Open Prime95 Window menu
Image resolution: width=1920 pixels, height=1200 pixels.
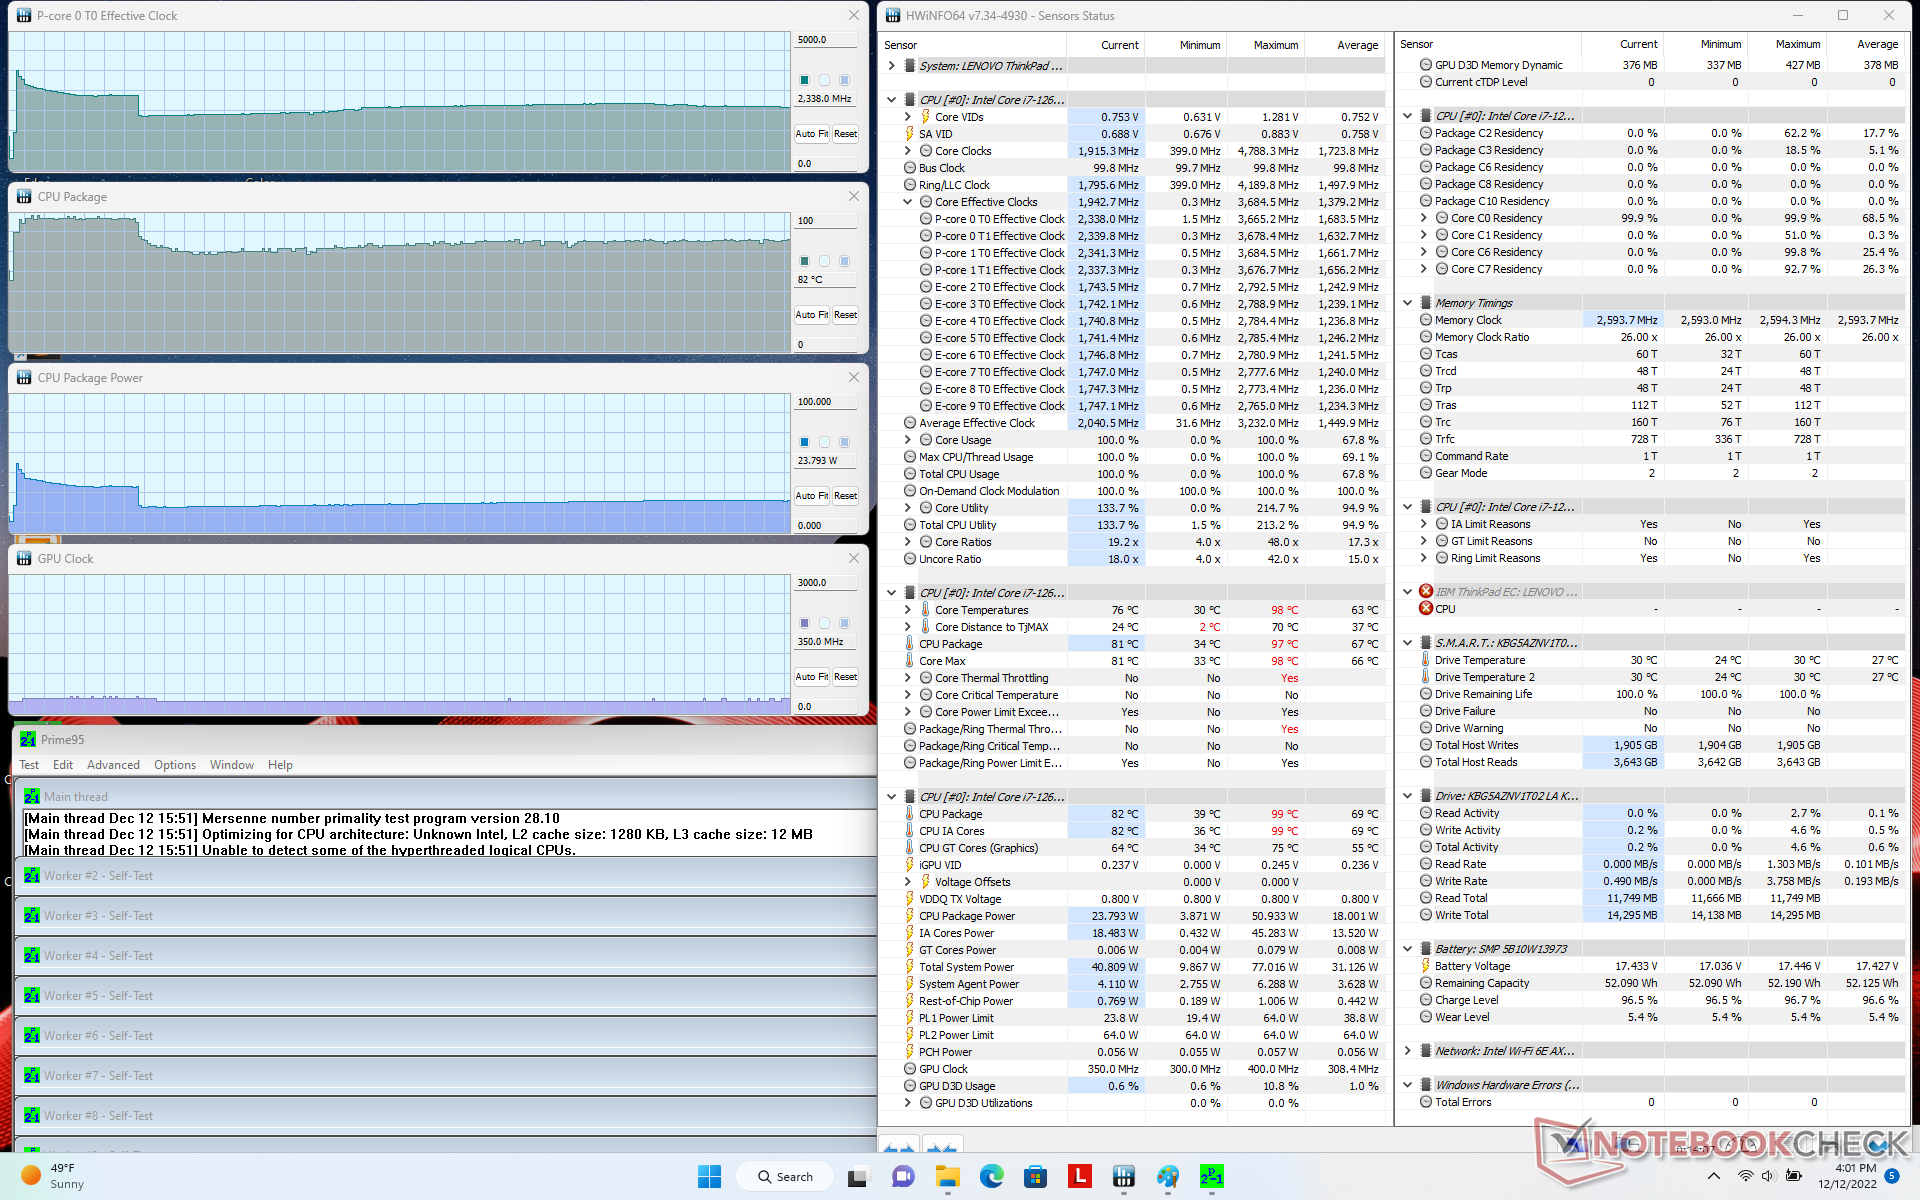232,765
